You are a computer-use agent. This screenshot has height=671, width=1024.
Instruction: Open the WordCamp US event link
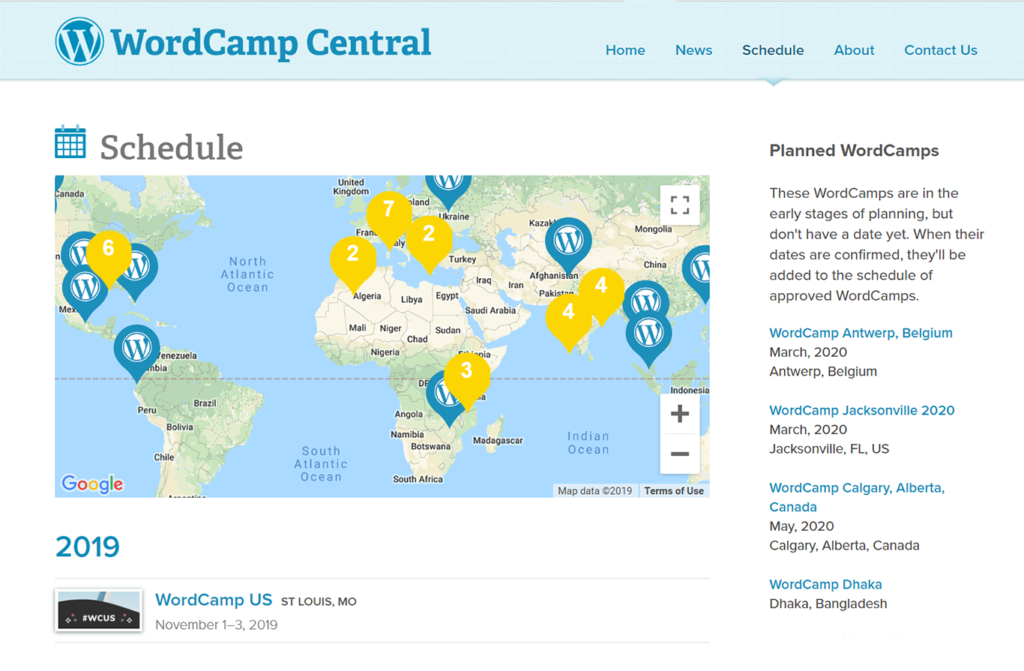point(213,600)
